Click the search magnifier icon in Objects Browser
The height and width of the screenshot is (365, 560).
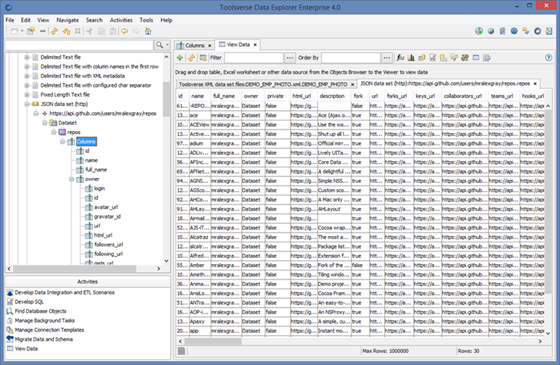tap(159, 45)
